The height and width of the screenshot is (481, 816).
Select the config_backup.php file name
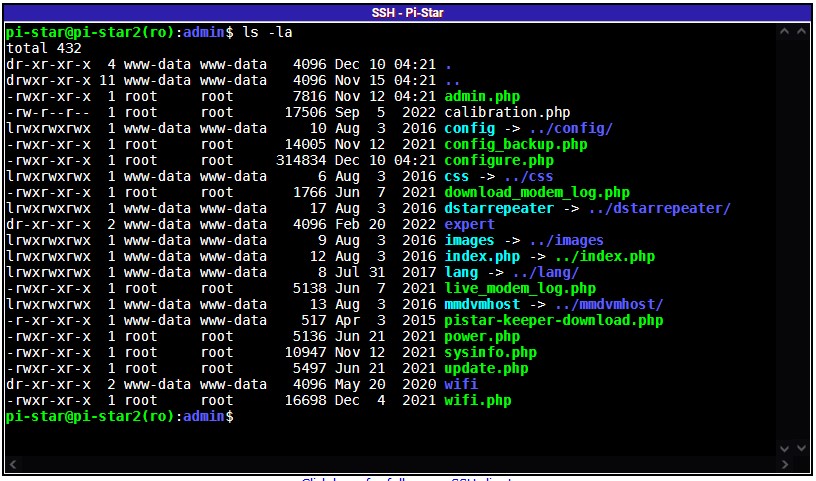point(516,145)
